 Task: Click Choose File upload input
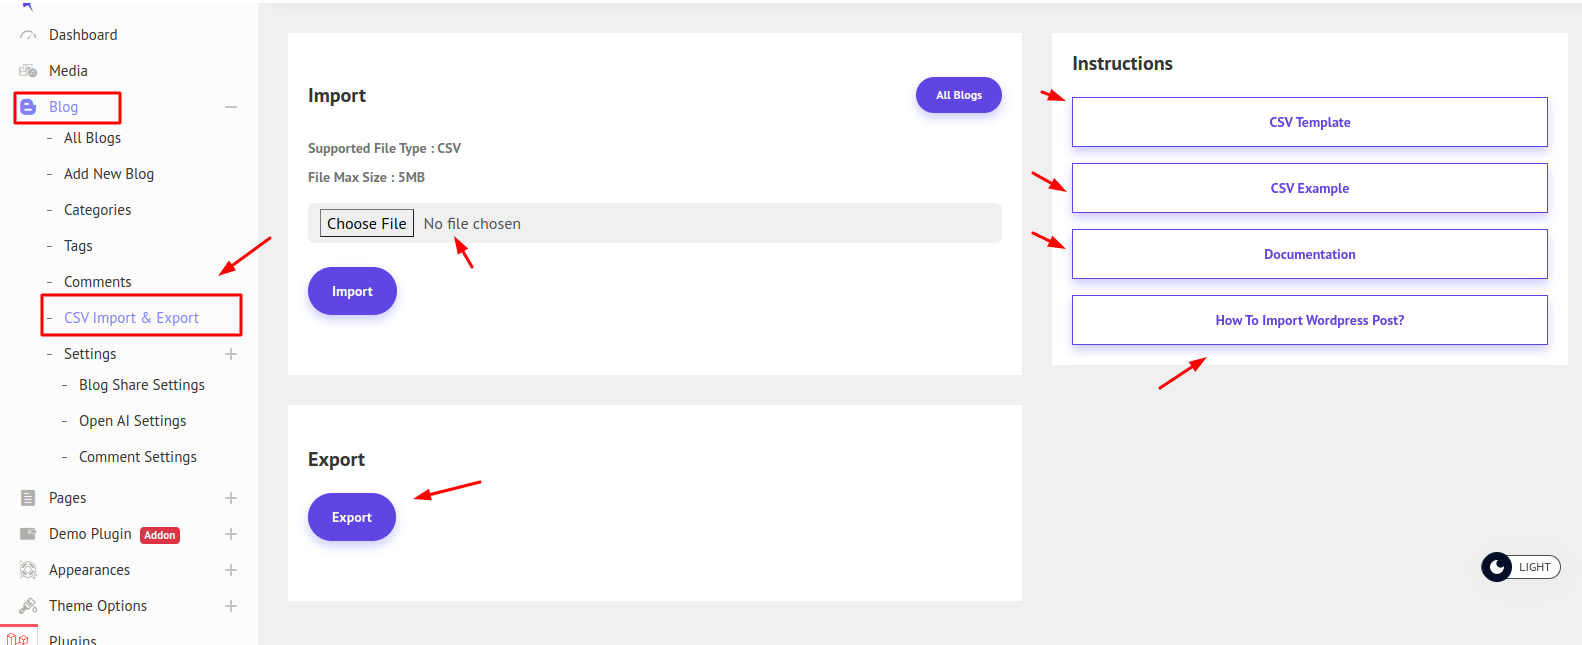(367, 223)
